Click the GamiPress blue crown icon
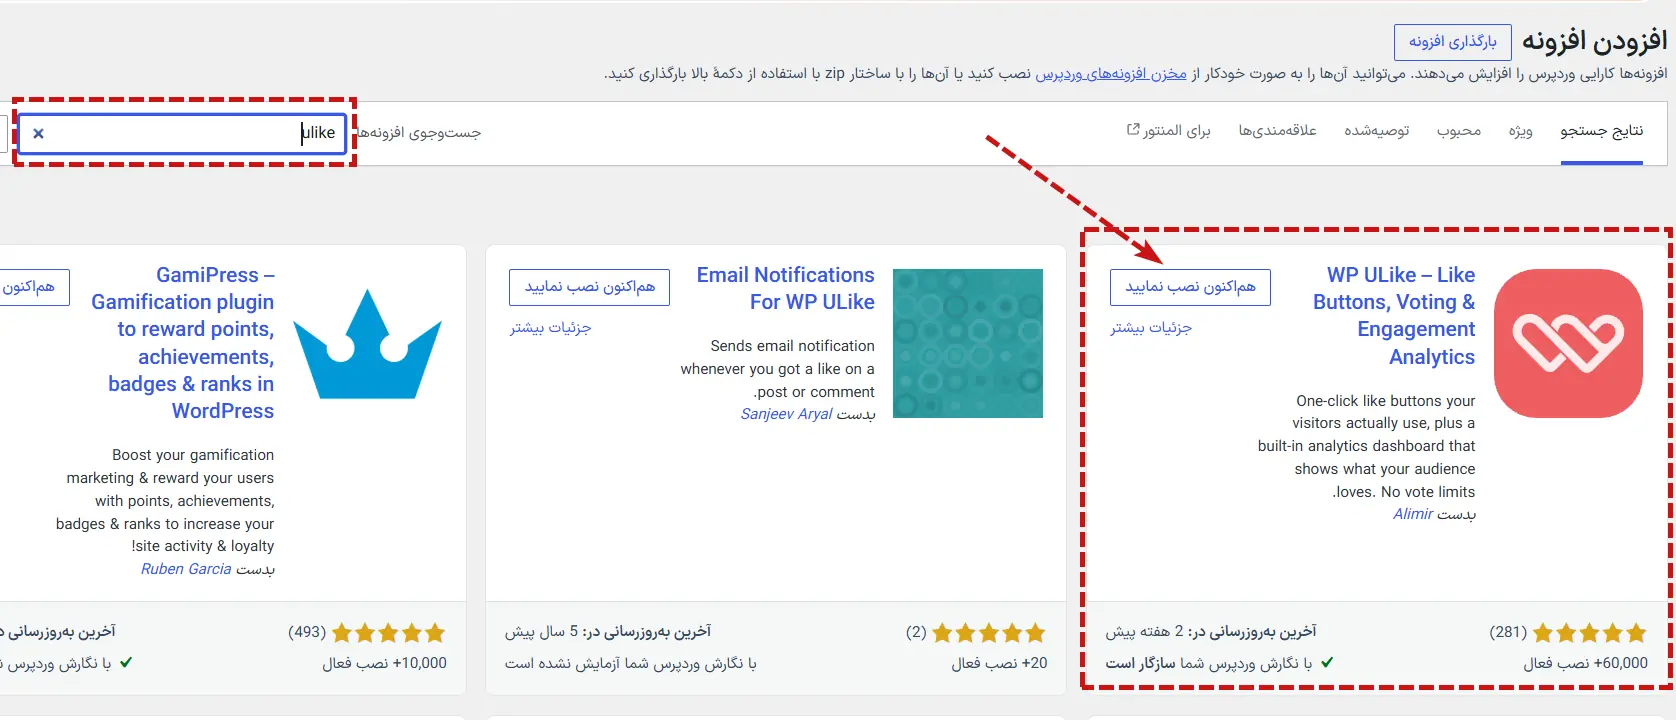This screenshot has width=1676, height=720. 368,344
